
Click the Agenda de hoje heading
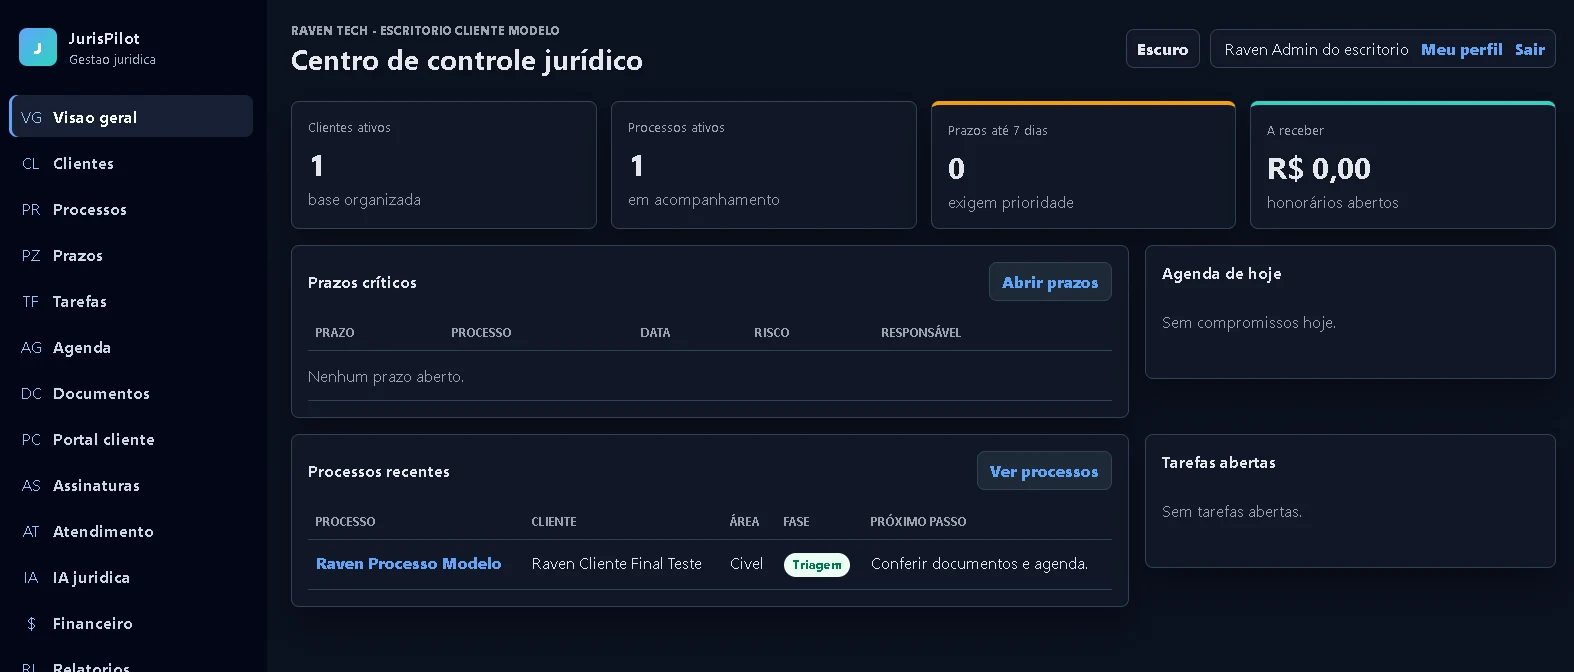pyautogui.click(x=1221, y=273)
